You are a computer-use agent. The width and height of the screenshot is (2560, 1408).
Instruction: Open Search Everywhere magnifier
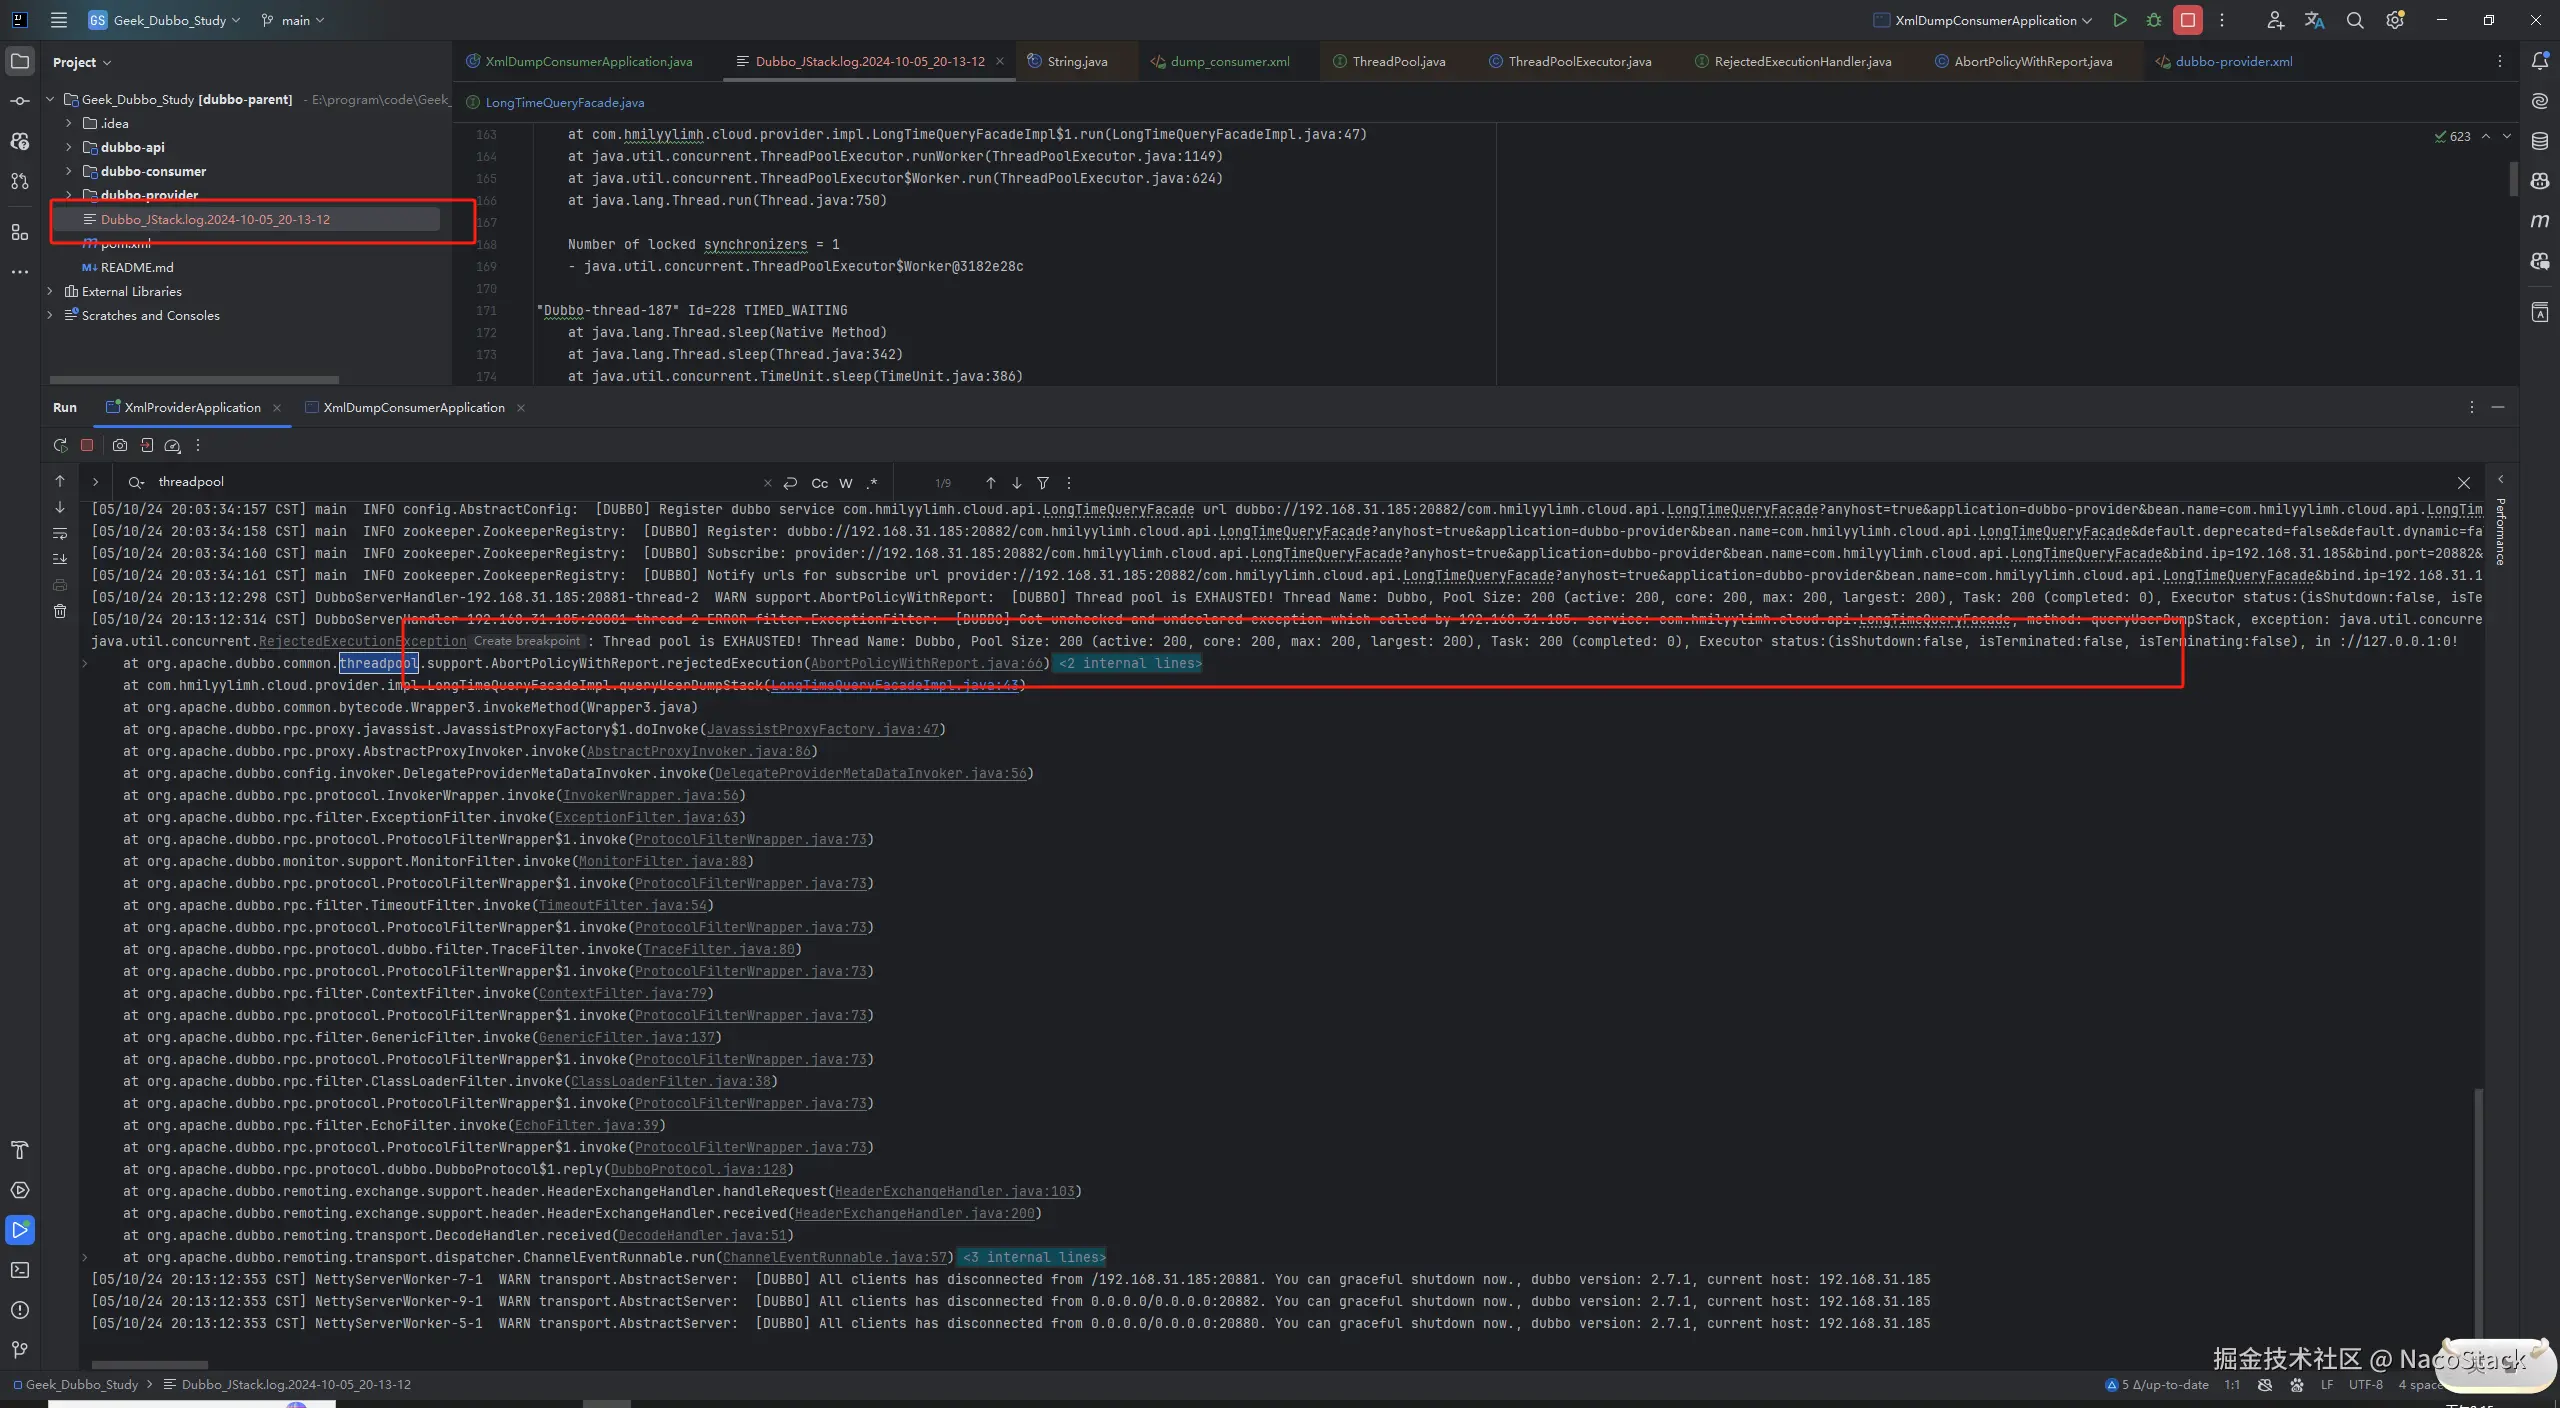(x=2355, y=20)
